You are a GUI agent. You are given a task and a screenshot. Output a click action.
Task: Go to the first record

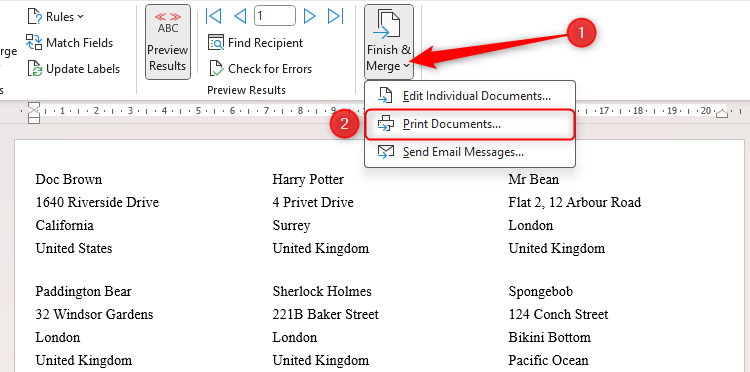[x=213, y=16]
